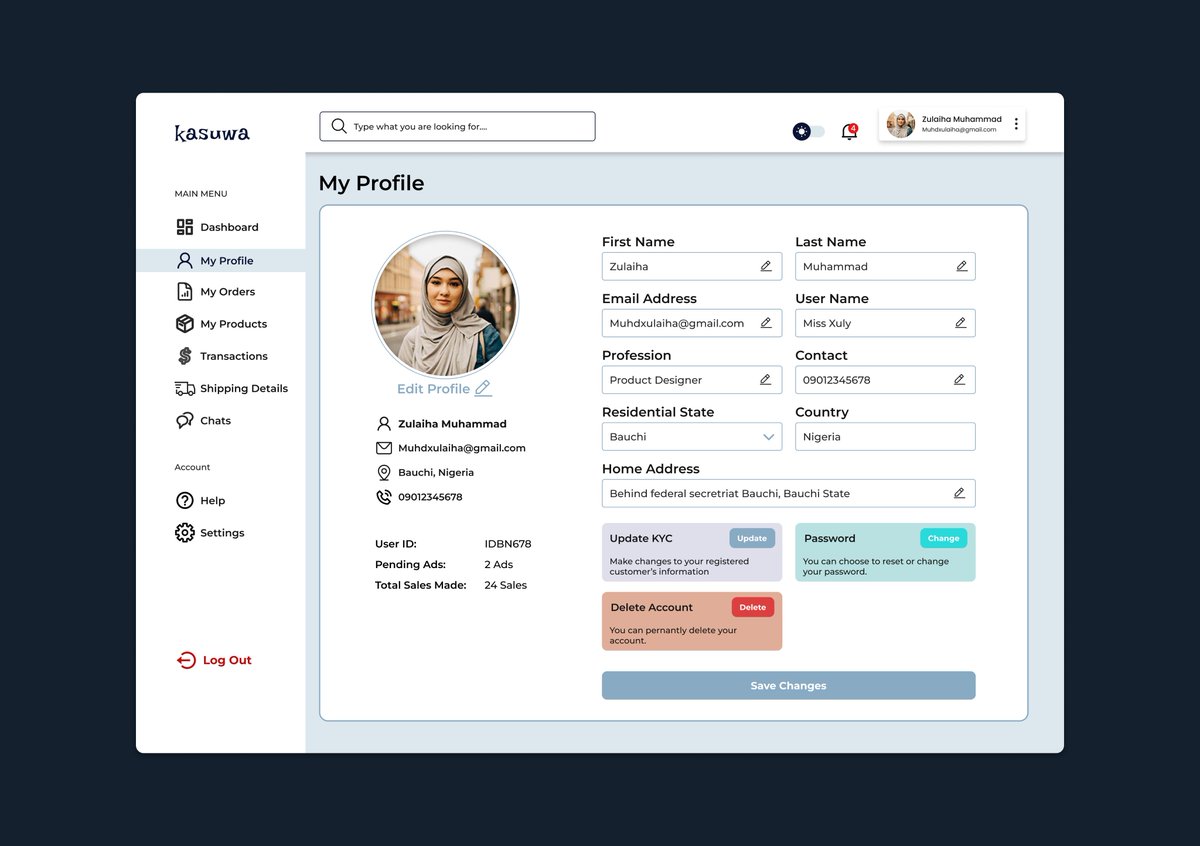
Task: Click pencil icon in Home Address field
Action: click(x=960, y=493)
